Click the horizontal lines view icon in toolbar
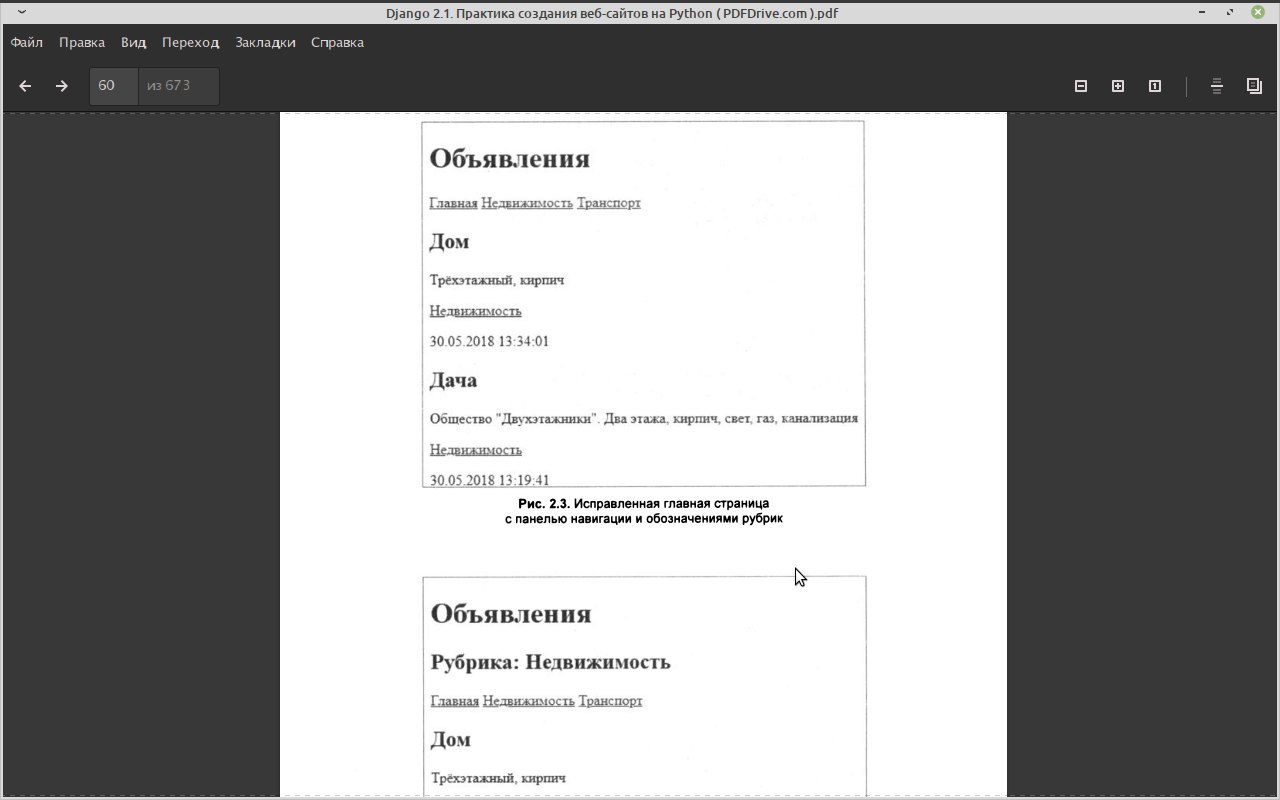 1217,86
